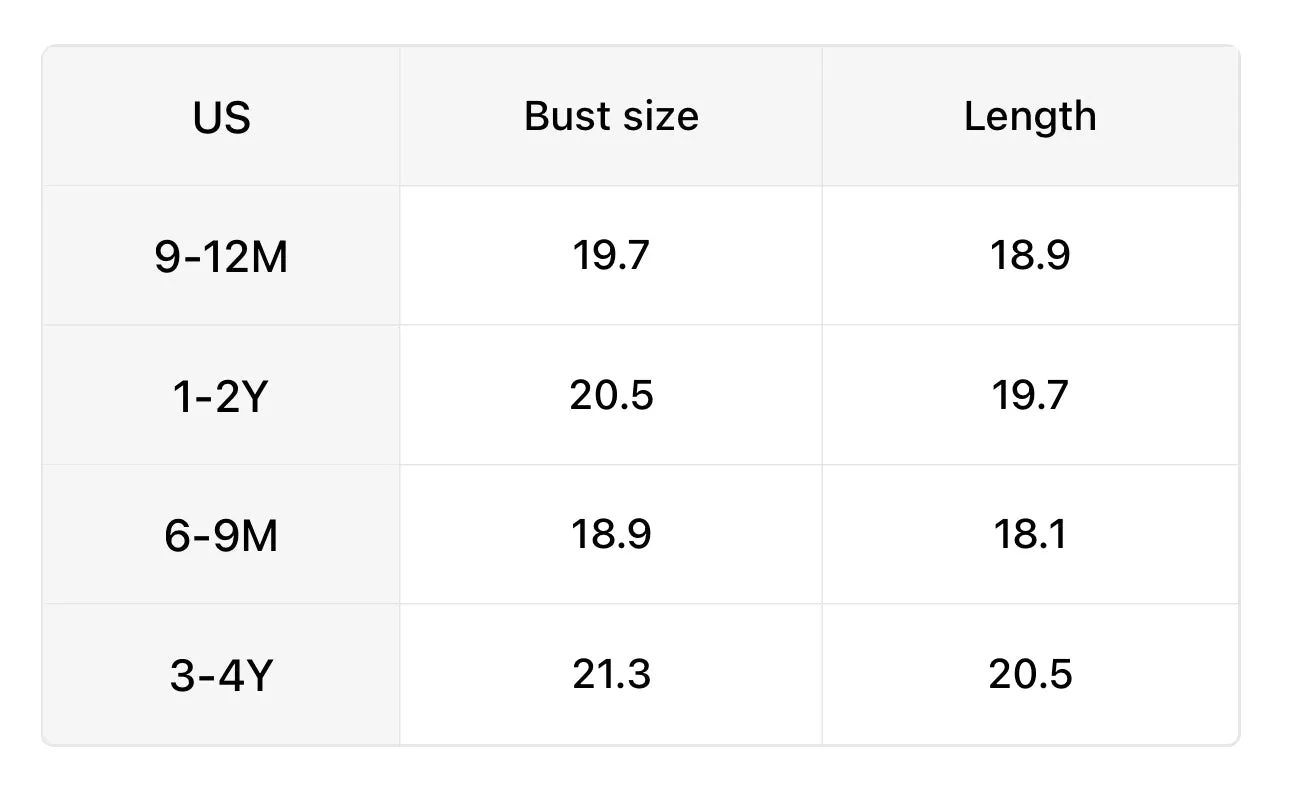Select the 6-9M size row label
The width and height of the screenshot is (1290, 789).
point(221,536)
